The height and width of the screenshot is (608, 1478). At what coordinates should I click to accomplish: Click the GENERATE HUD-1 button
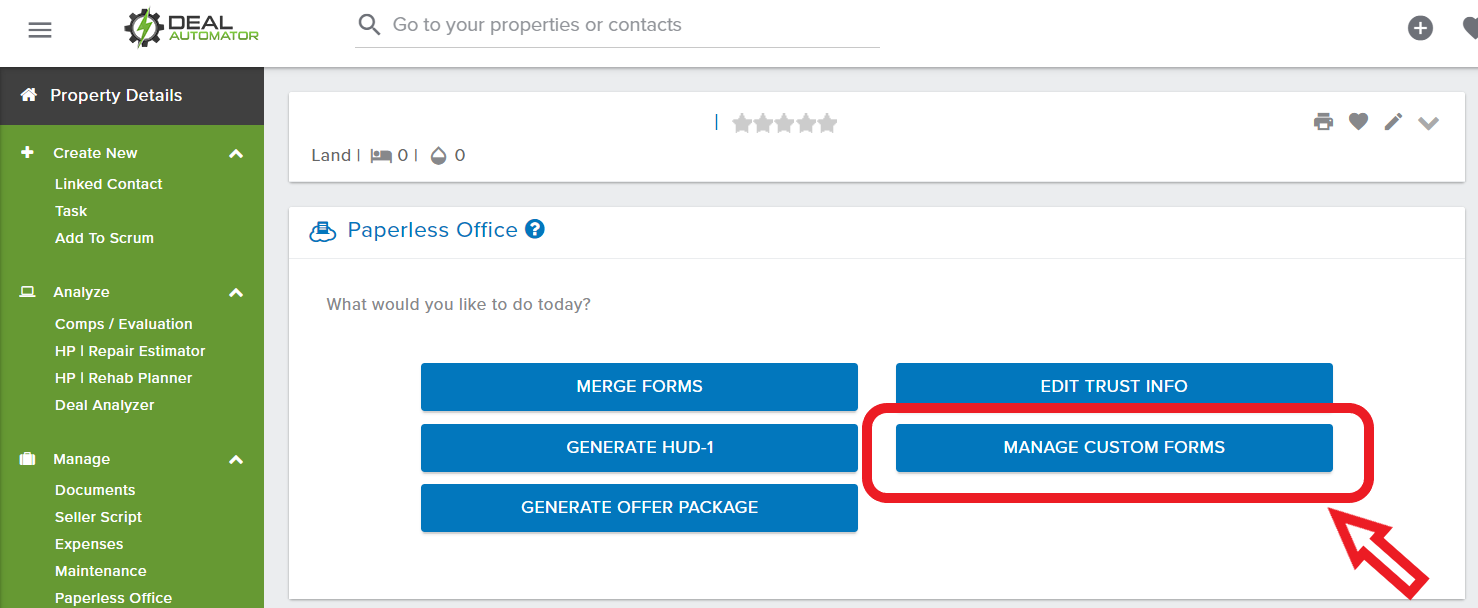[x=639, y=447]
